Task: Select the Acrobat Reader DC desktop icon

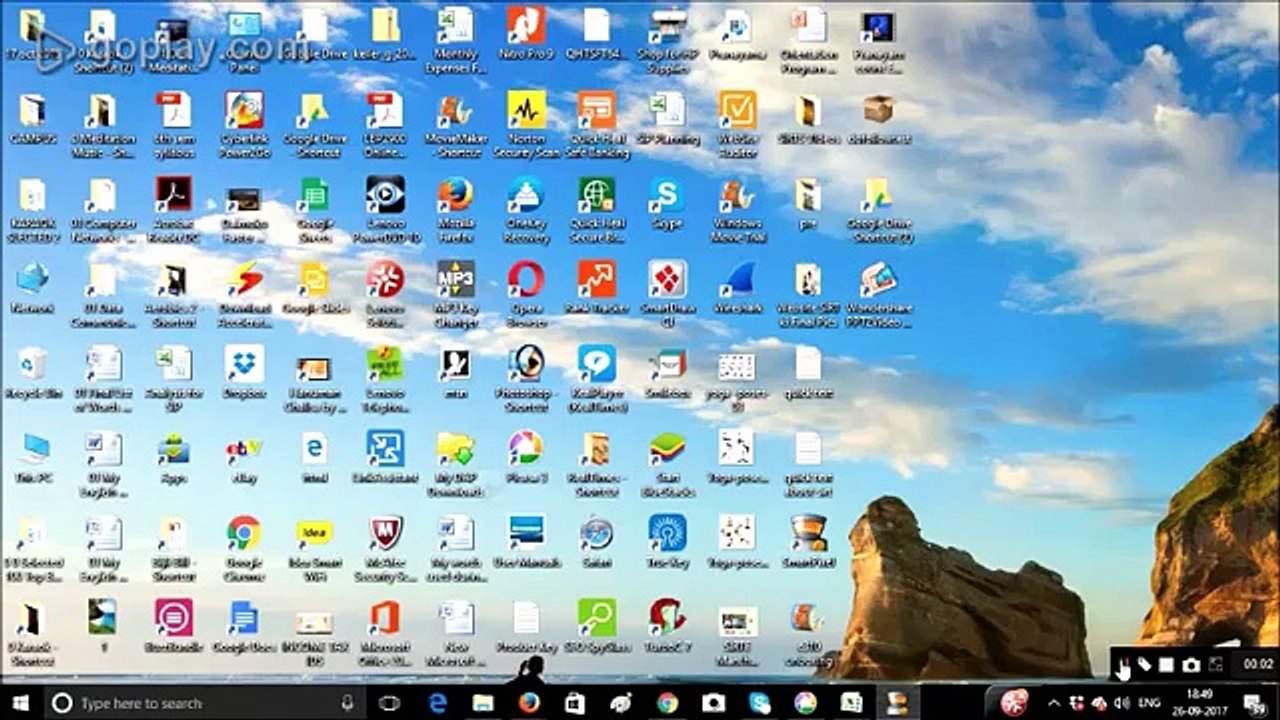Action: (x=173, y=210)
